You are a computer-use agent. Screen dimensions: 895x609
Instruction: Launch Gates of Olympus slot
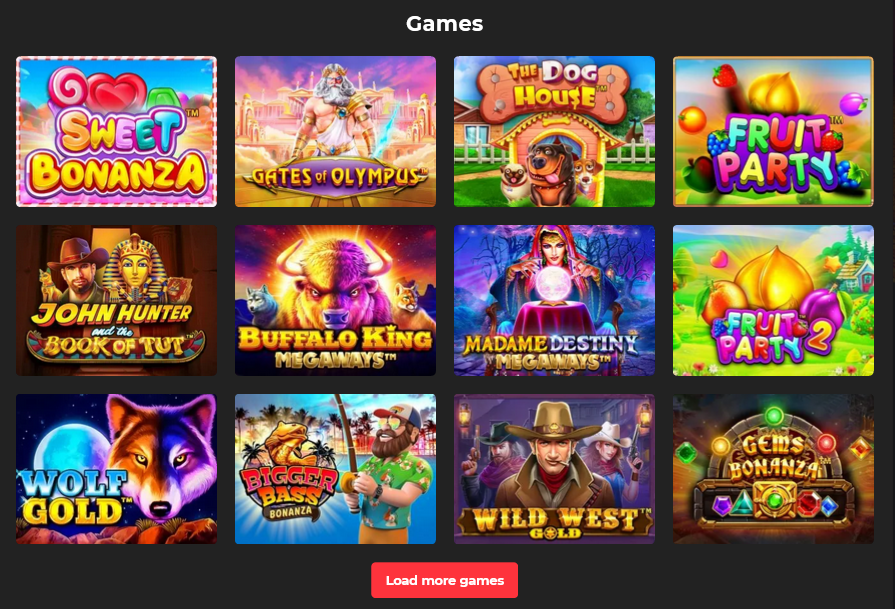(x=335, y=131)
